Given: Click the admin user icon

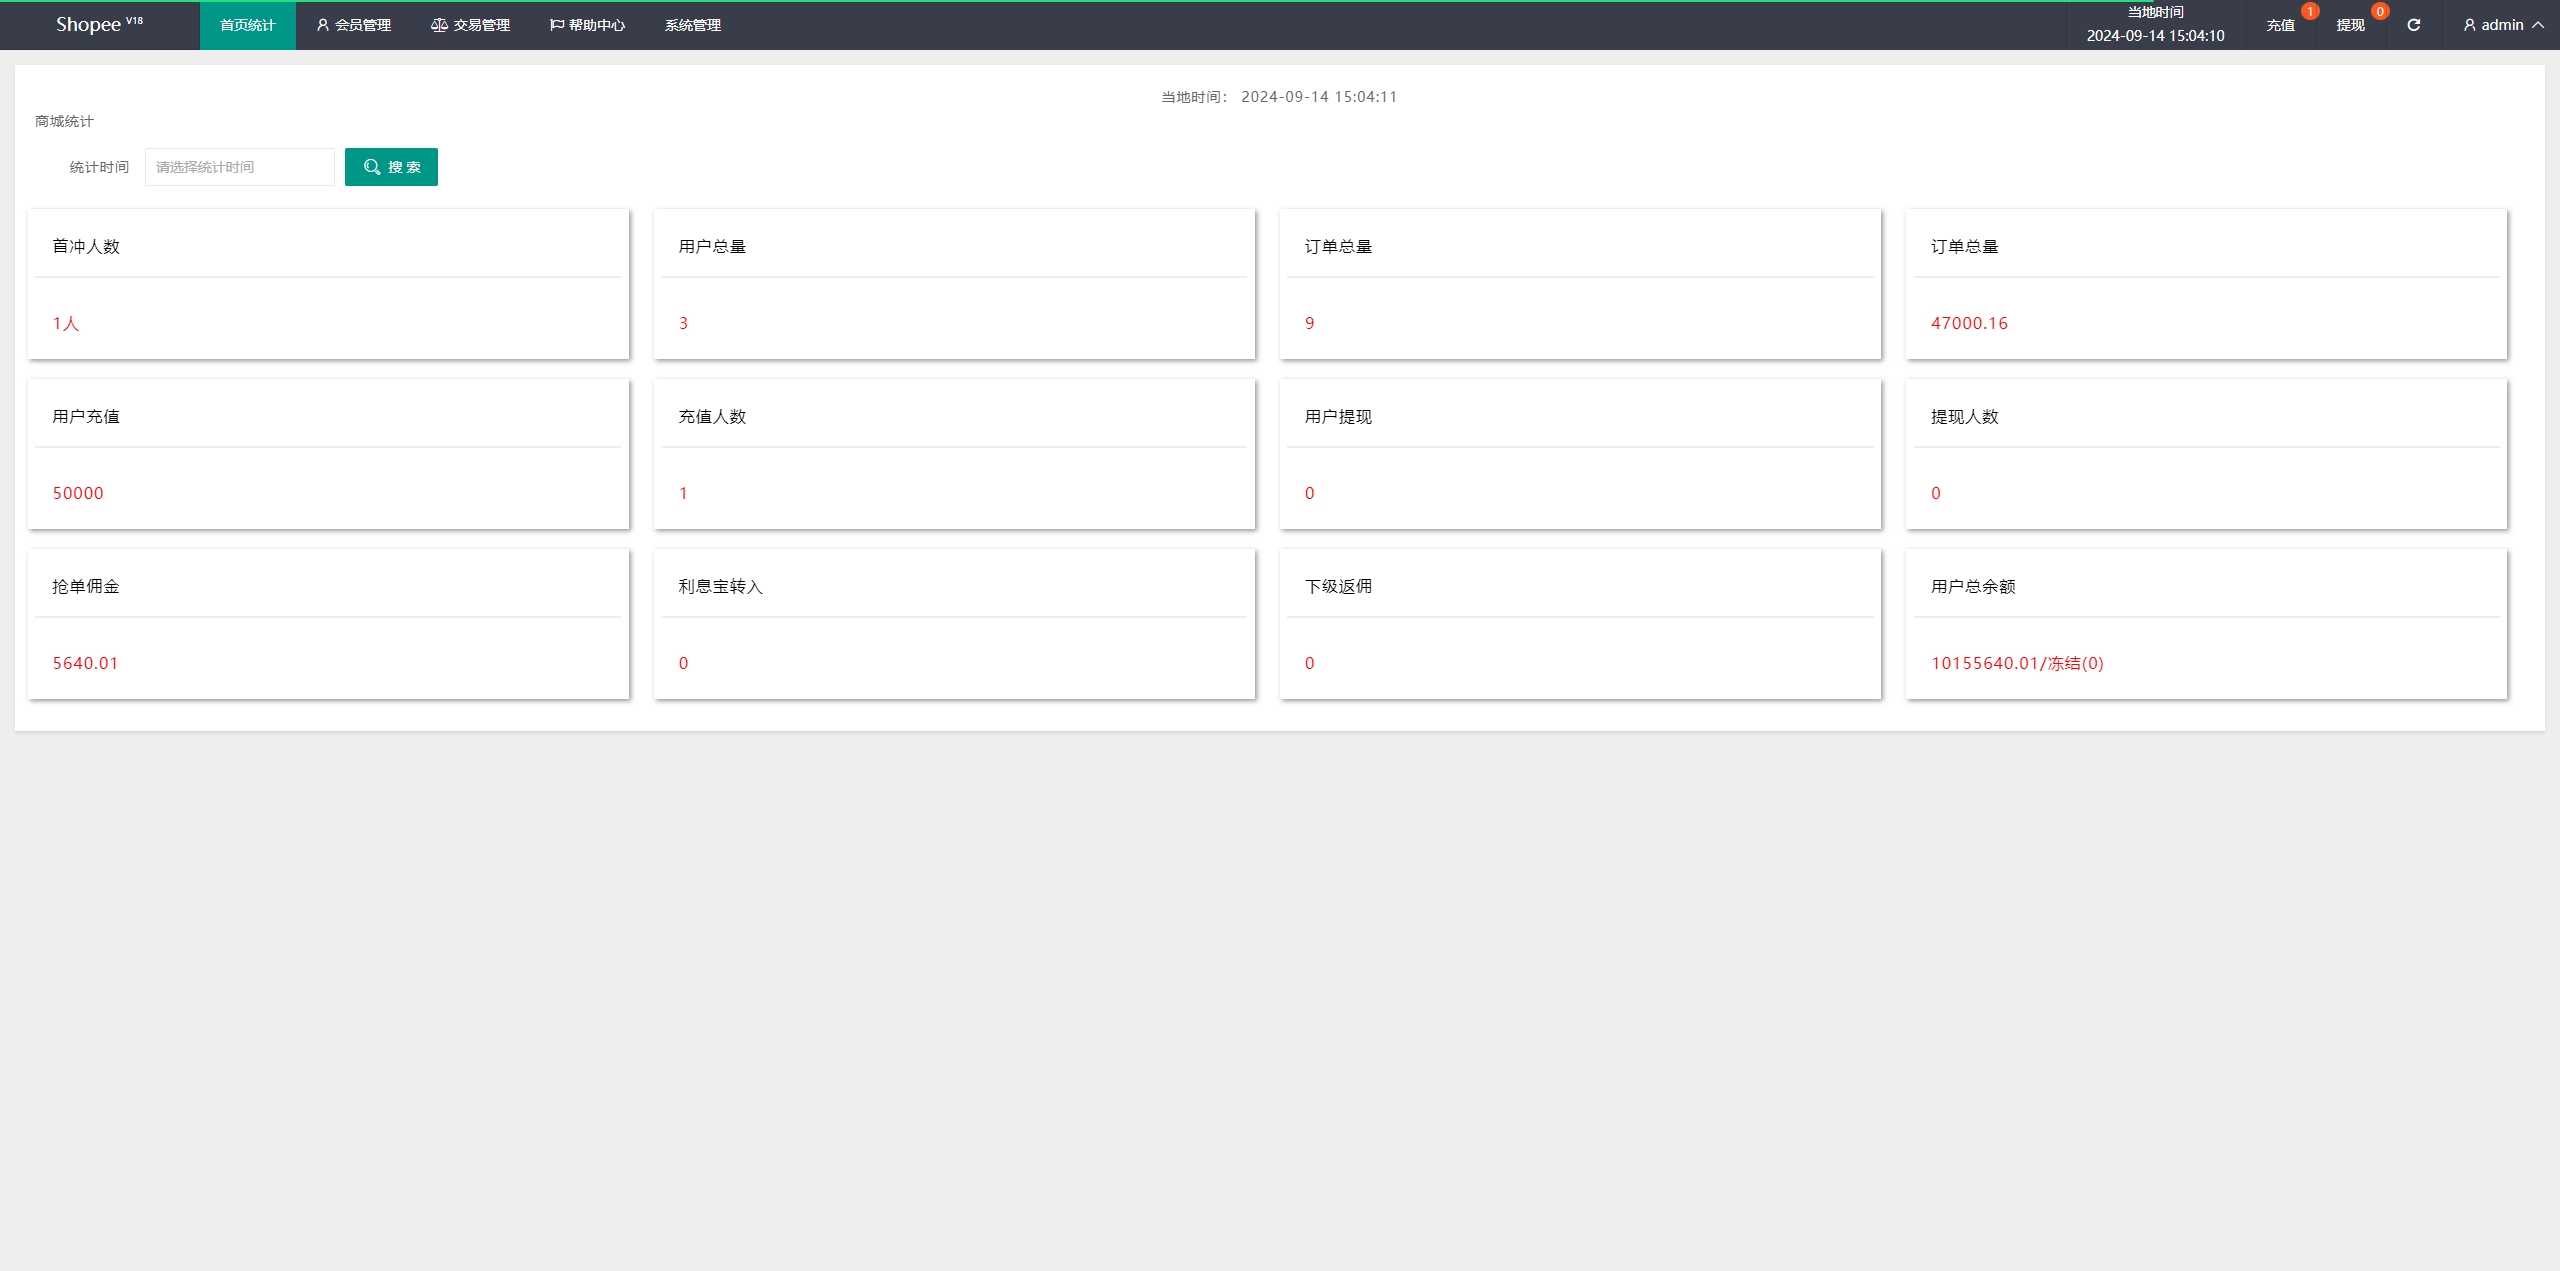Looking at the screenshot, I should pyautogui.click(x=2469, y=25).
